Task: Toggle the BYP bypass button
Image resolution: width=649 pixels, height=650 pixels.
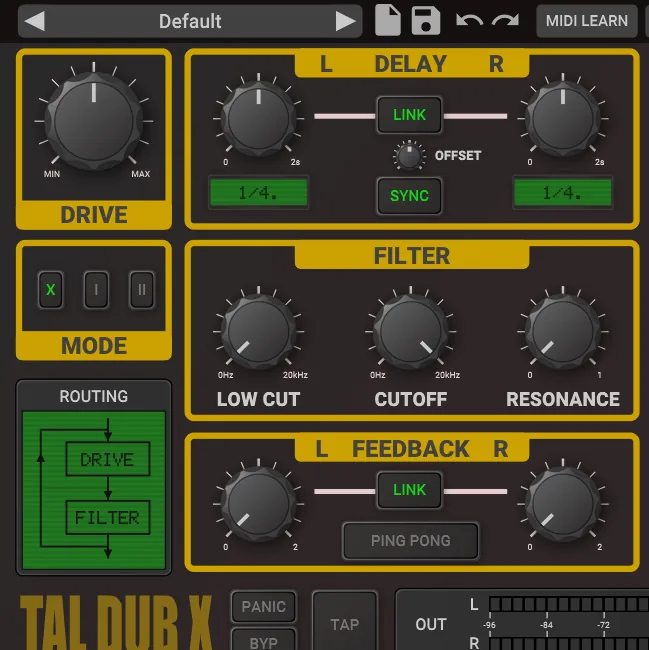Action: click(264, 640)
